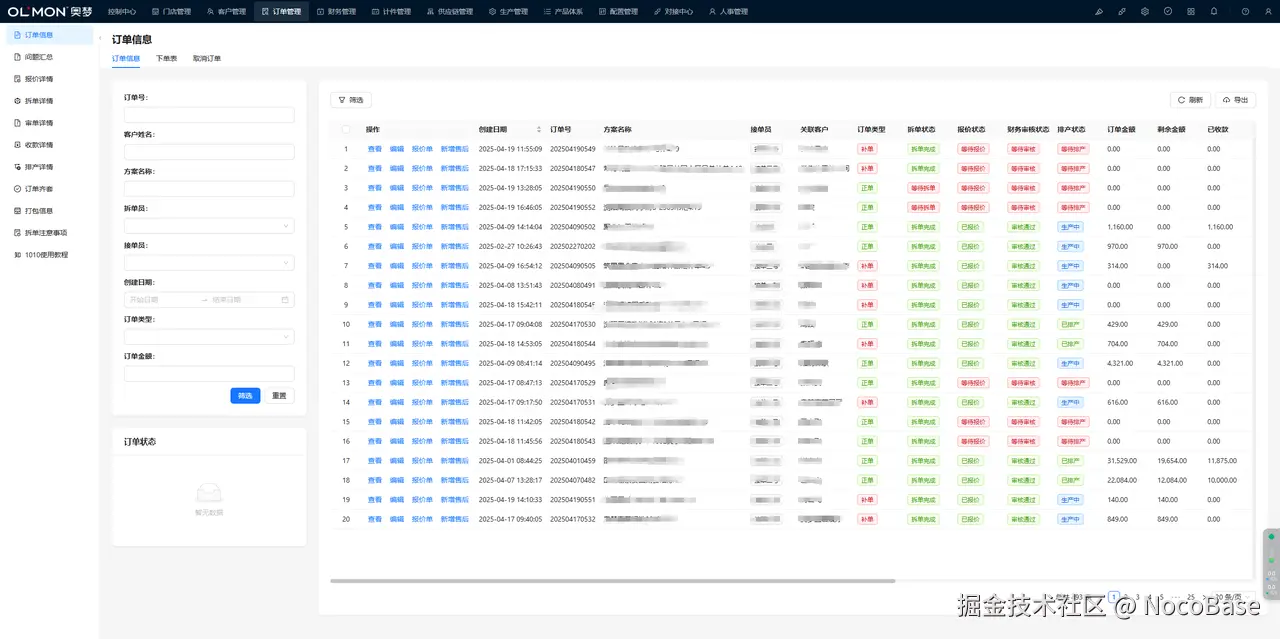Click the check-circle icon in top bar
The width and height of the screenshot is (1280, 639).
click(1168, 11)
